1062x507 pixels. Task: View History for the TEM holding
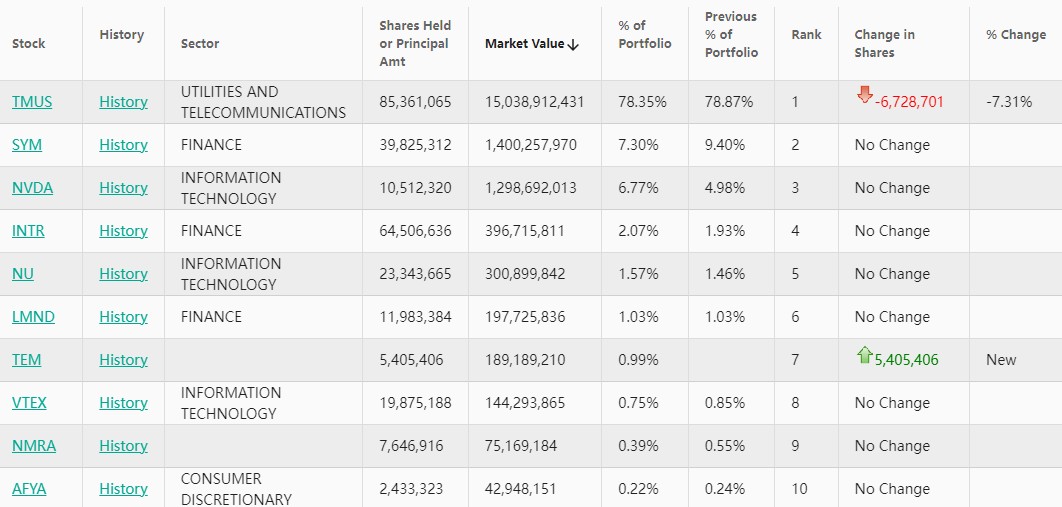pyautogui.click(x=123, y=360)
